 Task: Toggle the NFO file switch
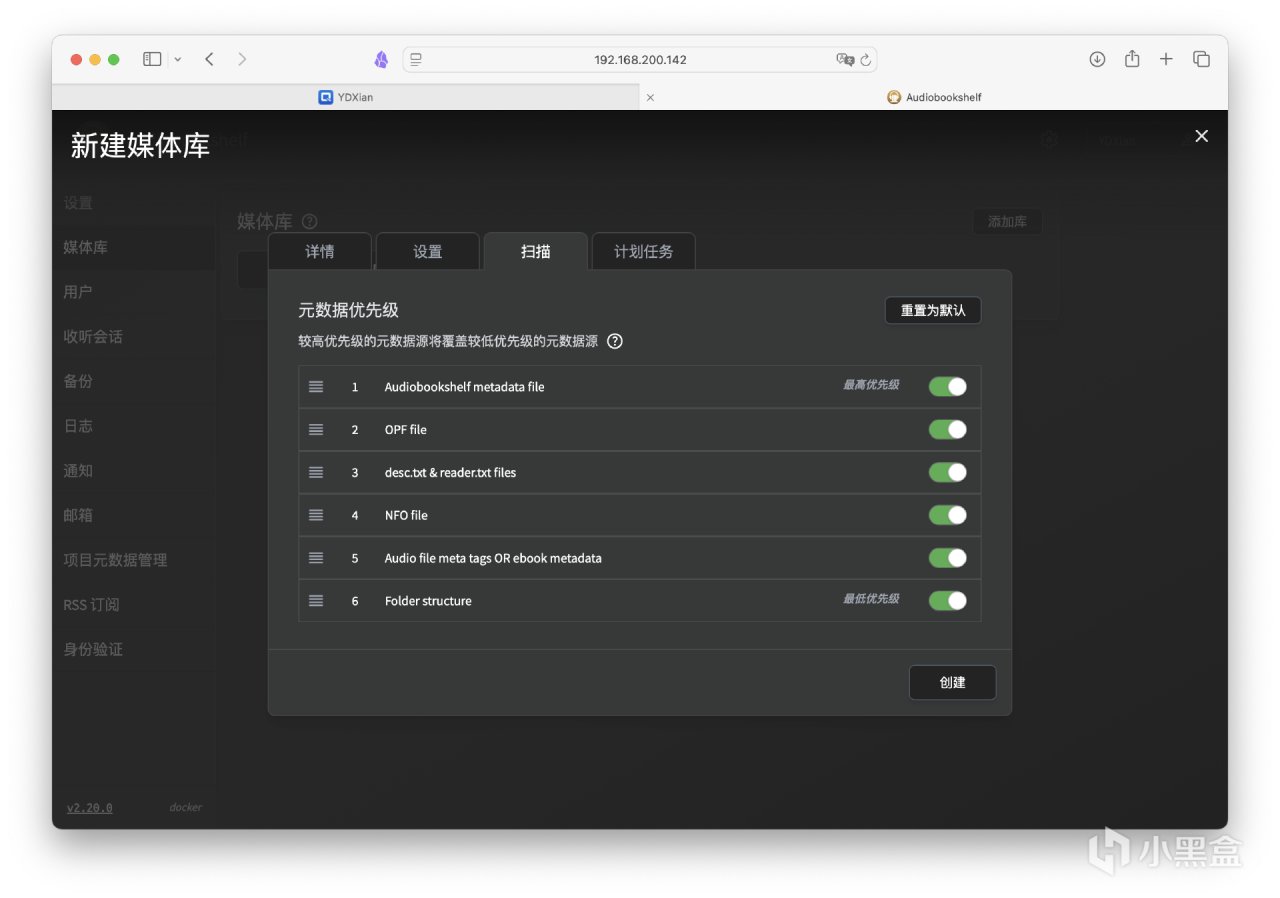[x=948, y=515]
